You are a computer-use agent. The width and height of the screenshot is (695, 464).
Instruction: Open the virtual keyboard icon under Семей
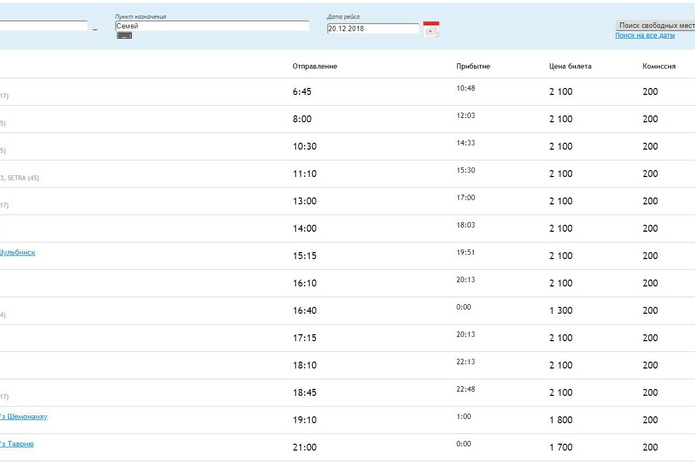[x=124, y=36]
